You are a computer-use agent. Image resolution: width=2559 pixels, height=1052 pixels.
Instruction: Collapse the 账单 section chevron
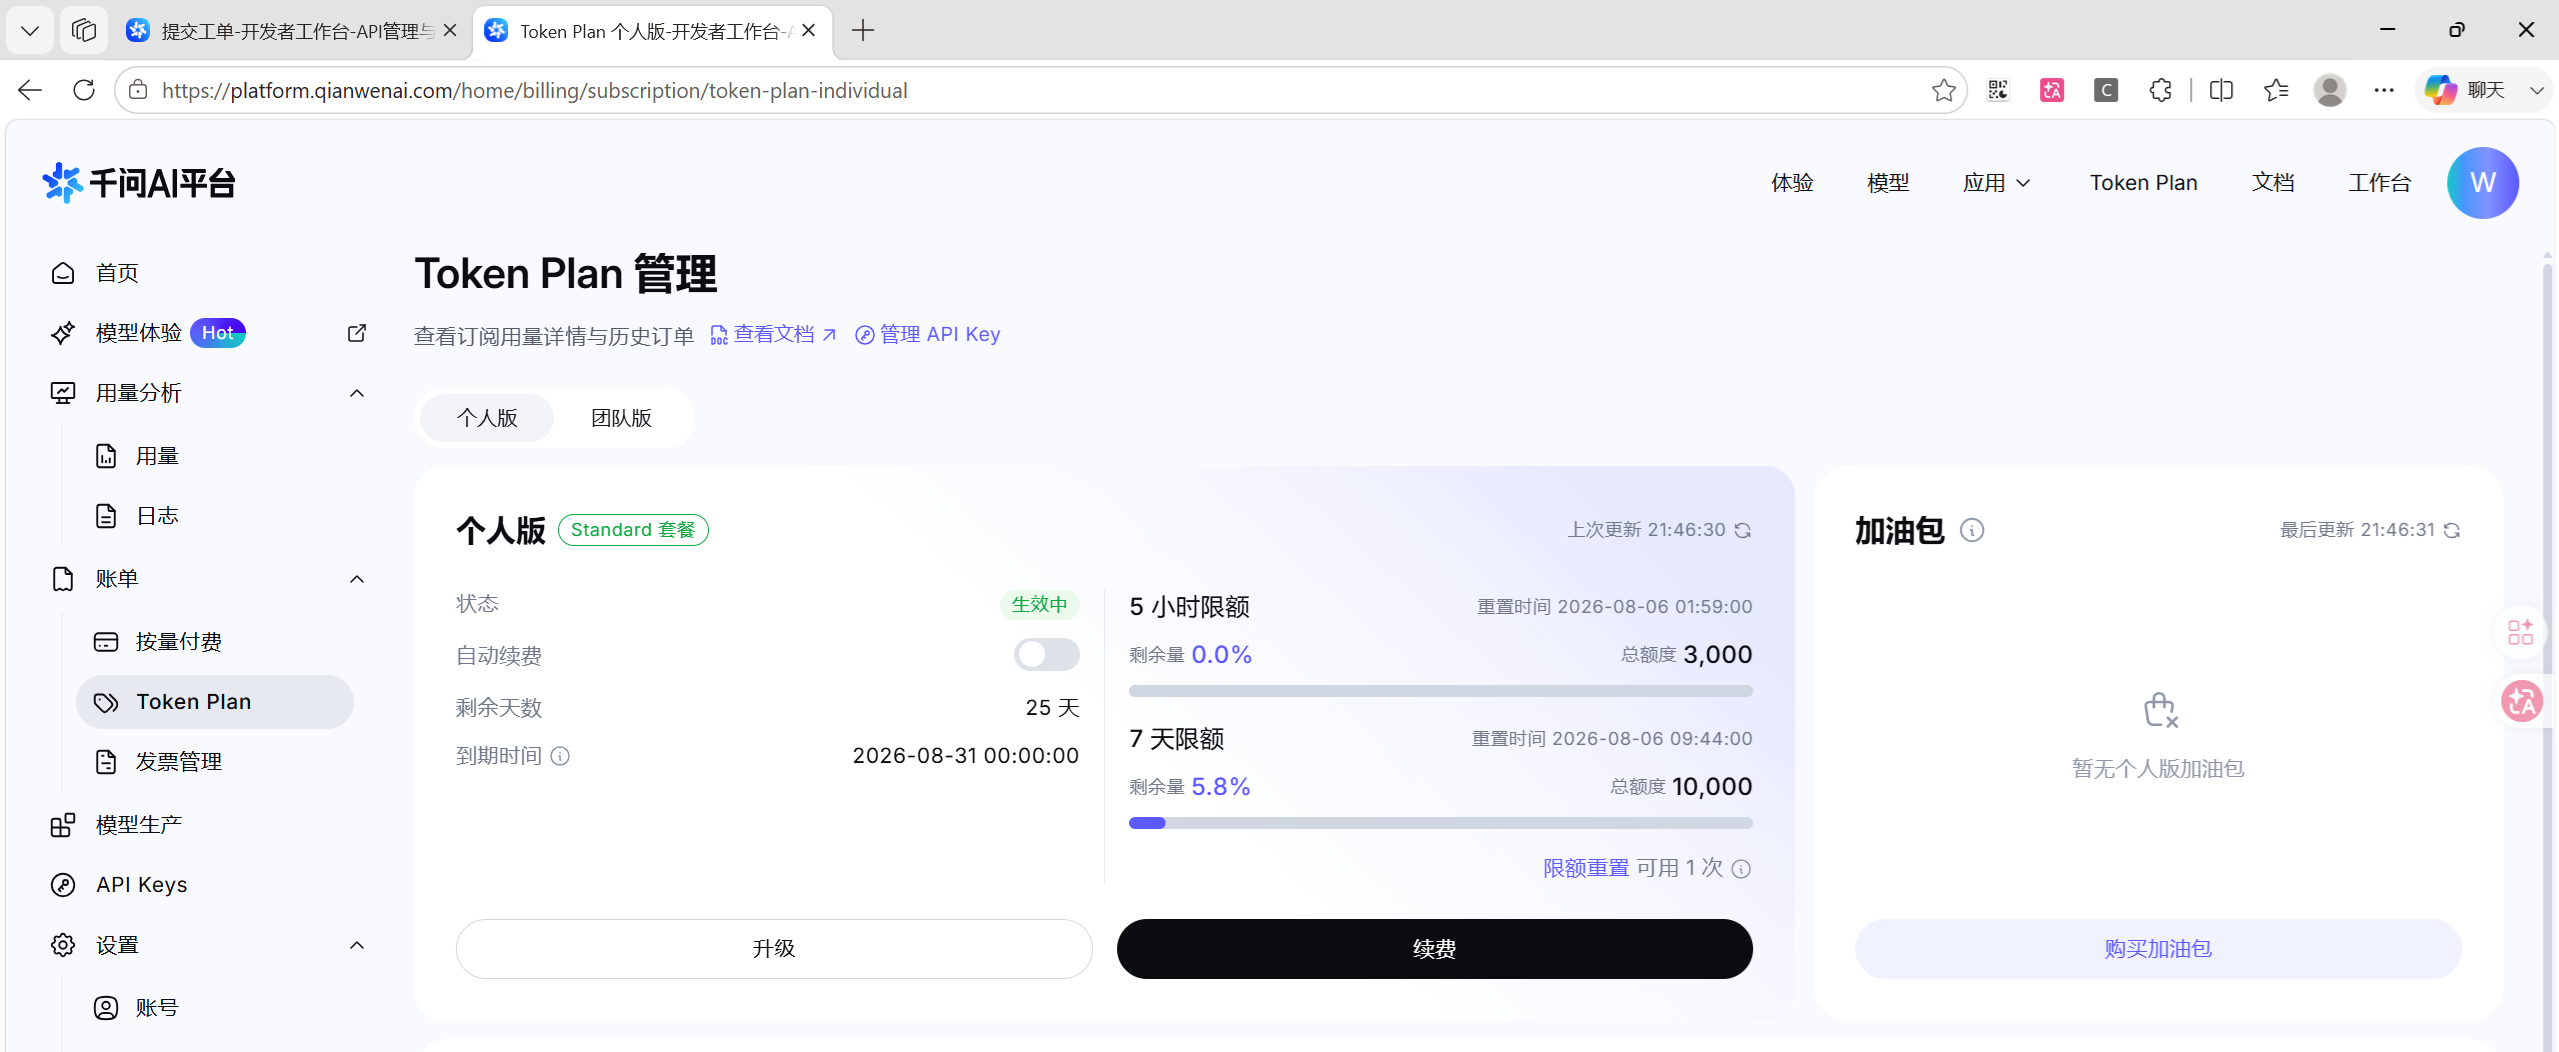point(357,579)
